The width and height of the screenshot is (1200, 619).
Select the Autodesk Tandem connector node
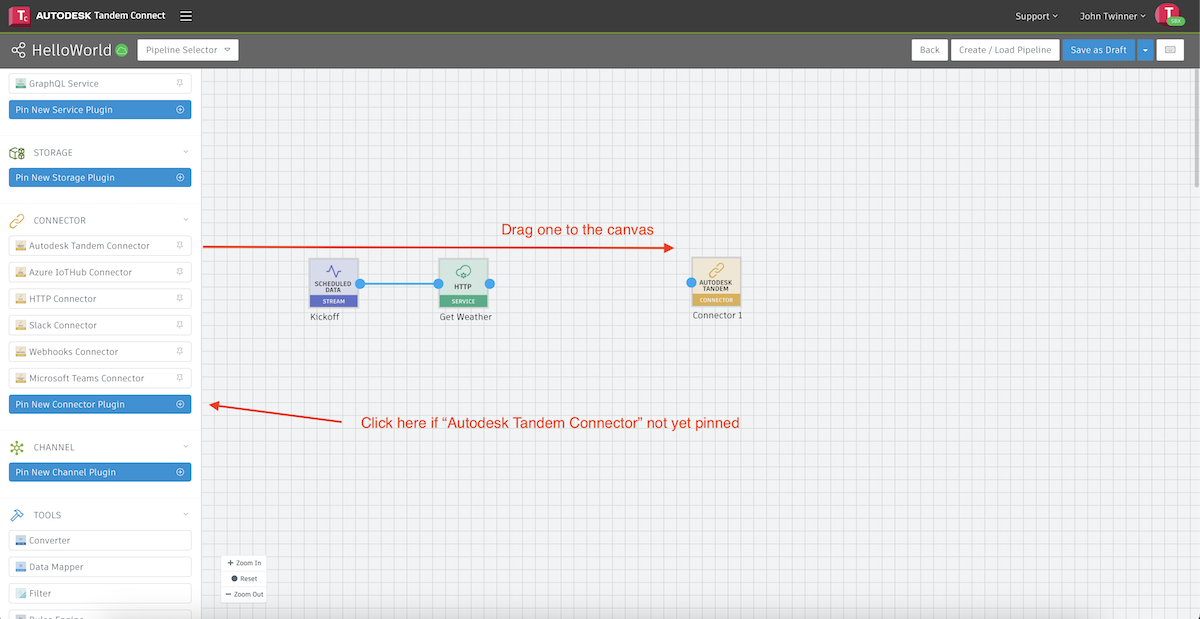pyautogui.click(x=716, y=282)
